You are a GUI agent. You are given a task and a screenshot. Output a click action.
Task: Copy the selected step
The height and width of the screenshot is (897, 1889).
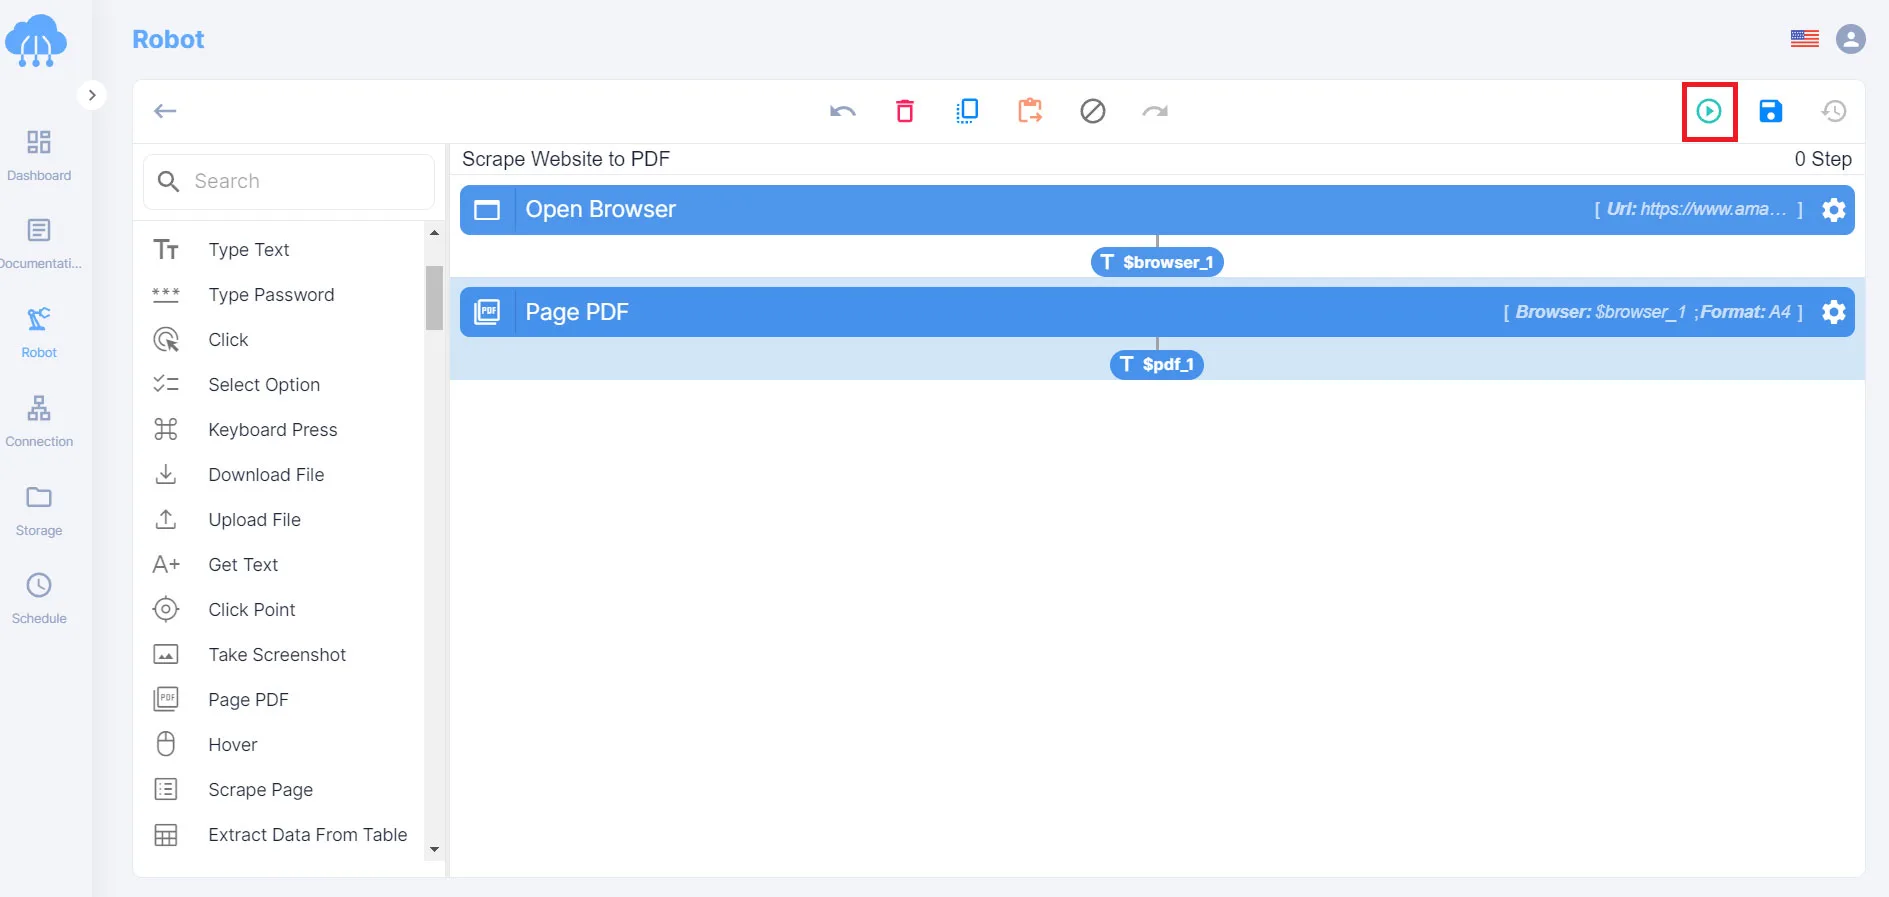coord(967,111)
